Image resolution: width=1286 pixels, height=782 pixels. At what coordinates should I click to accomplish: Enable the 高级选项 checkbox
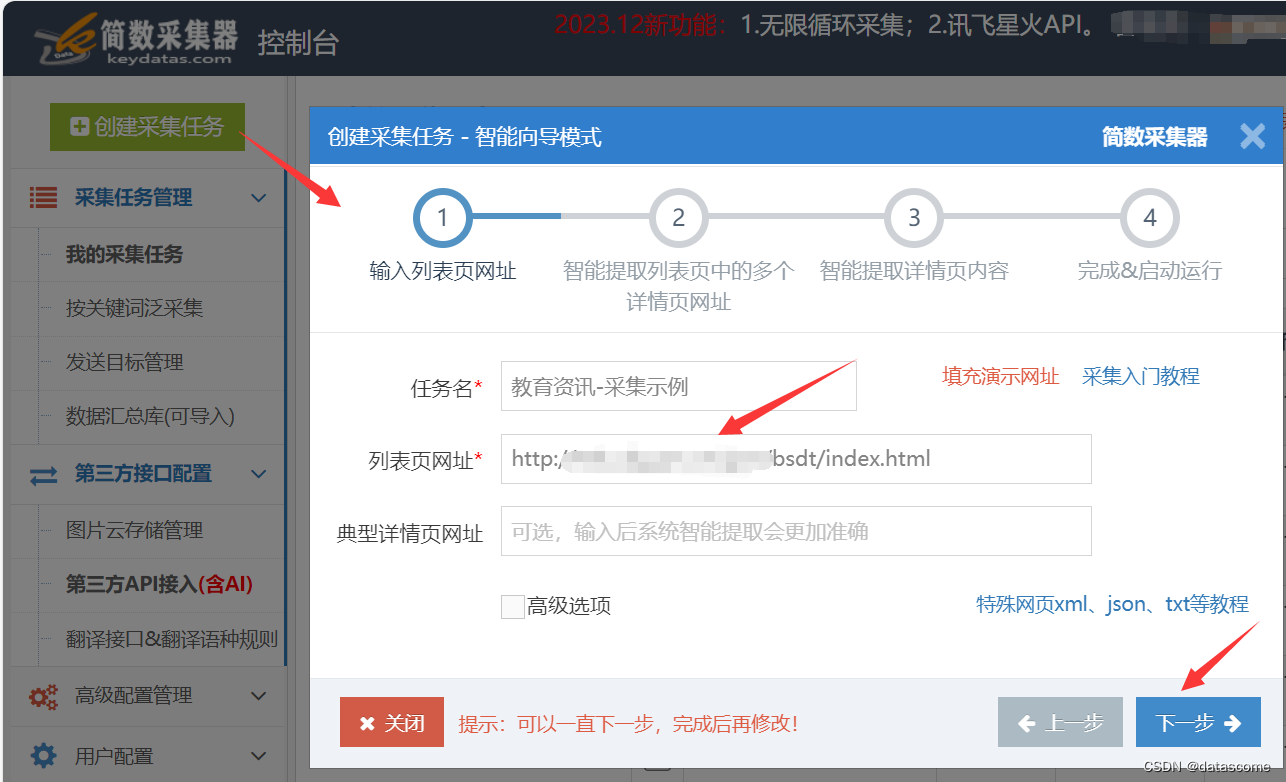pyautogui.click(x=512, y=604)
